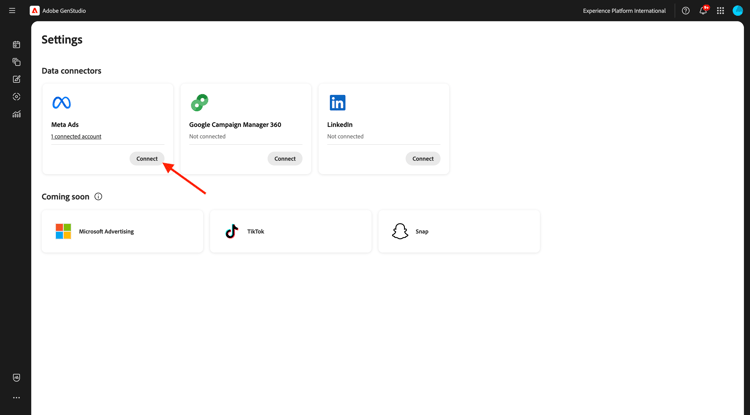Click the Adobe GenStudio logo

click(x=34, y=11)
